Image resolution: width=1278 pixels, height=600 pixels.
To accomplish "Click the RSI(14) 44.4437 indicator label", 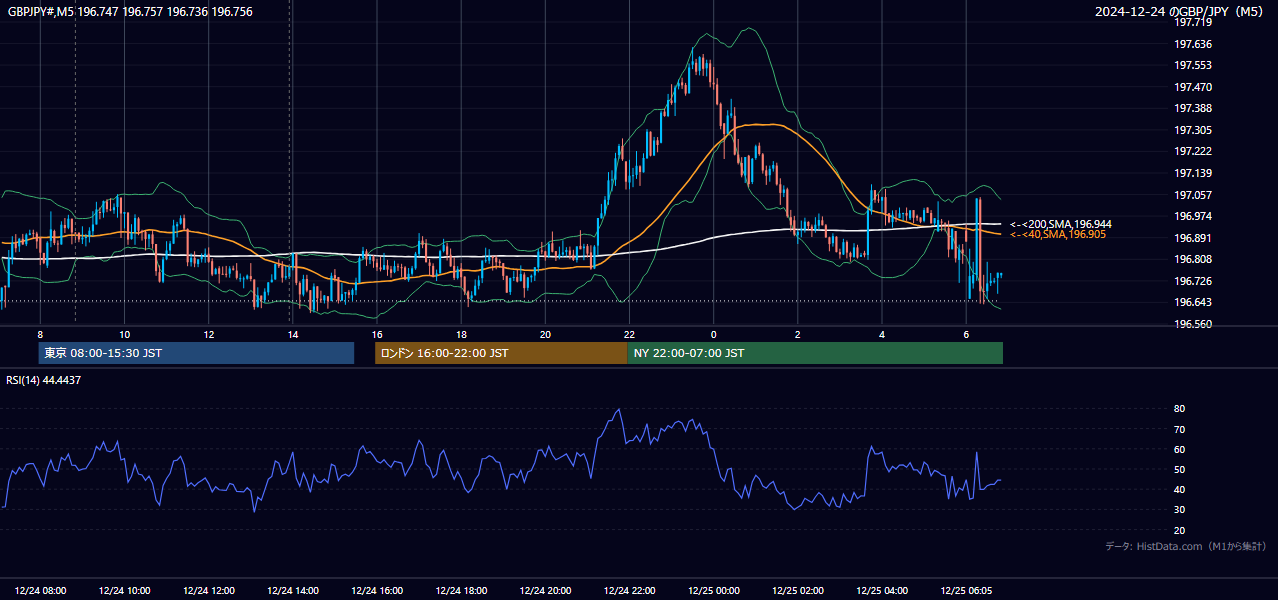I will 44,380.
